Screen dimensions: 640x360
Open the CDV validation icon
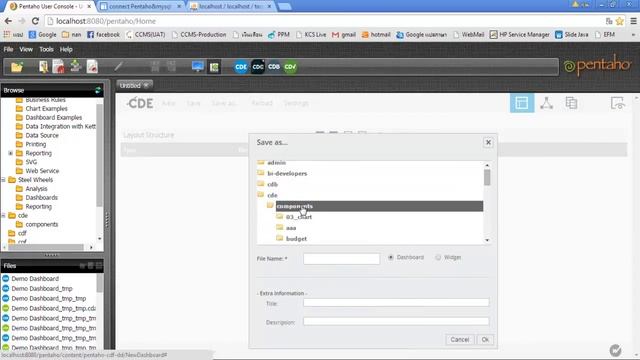pyautogui.click(x=290, y=67)
